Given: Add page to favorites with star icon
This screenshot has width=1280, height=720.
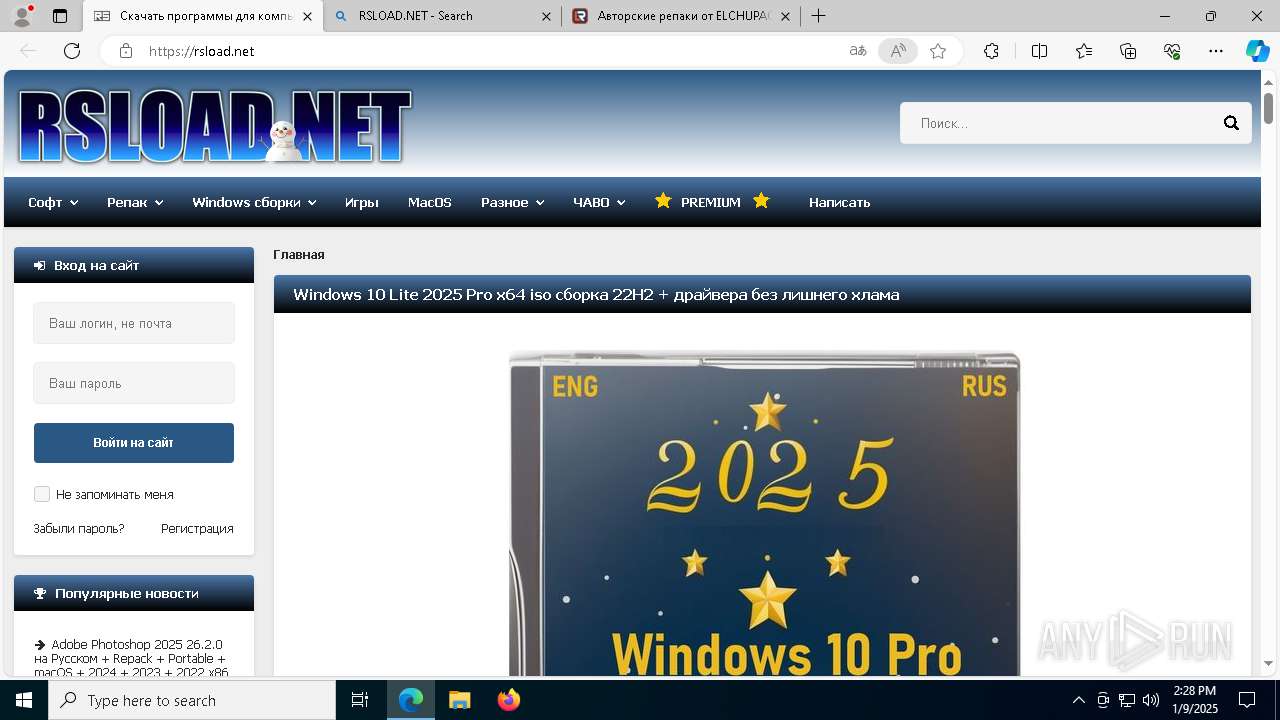Looking at the screenshot, I should coord(938,51).
